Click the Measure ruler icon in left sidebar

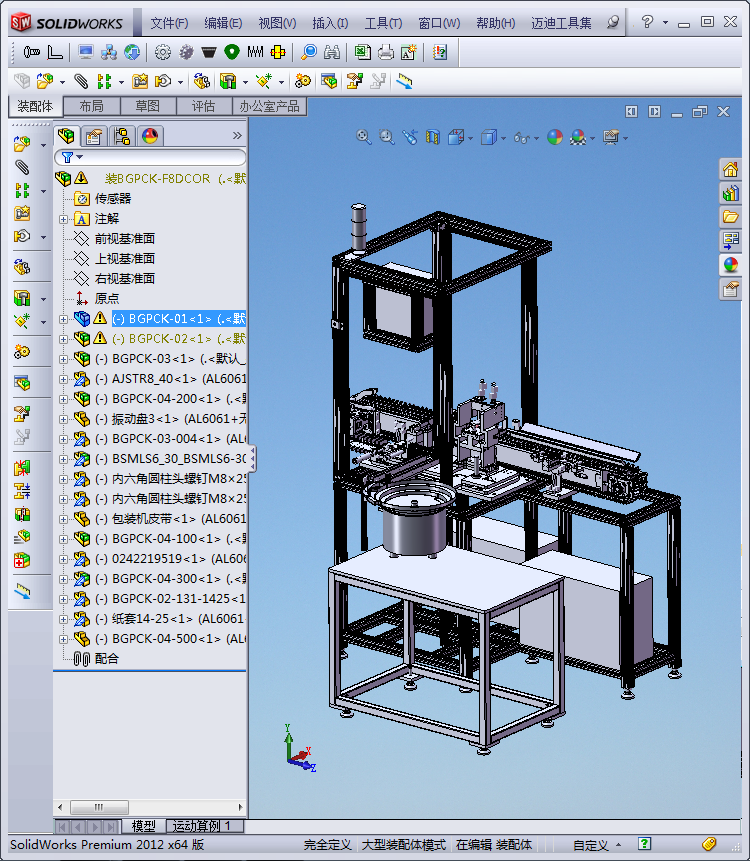click(23, 591)
